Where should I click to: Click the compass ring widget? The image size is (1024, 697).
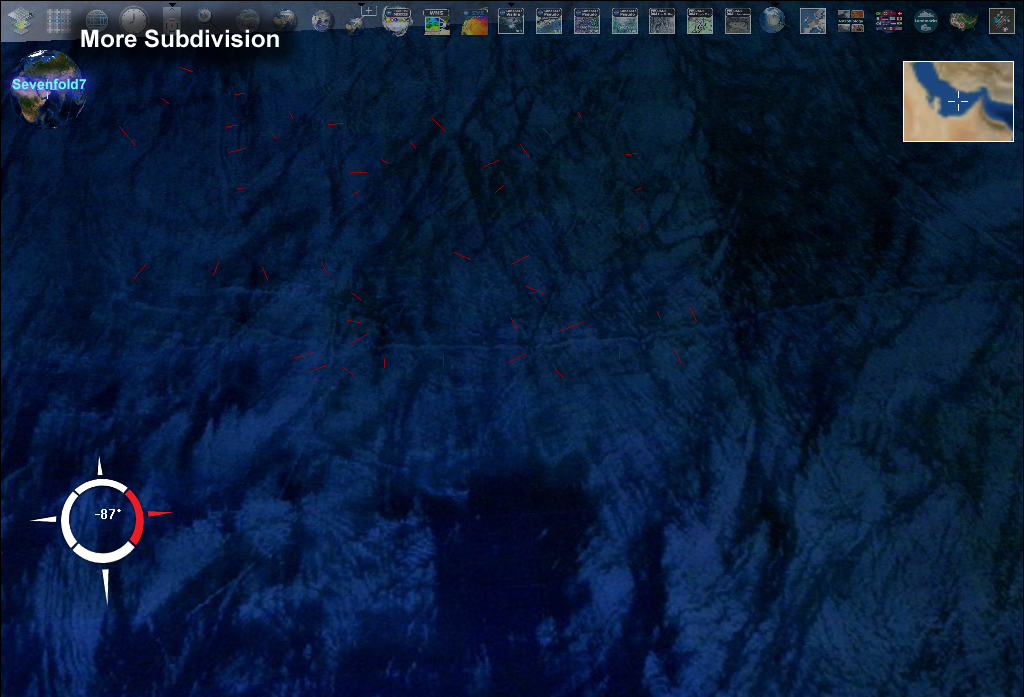tap(103, 521)
